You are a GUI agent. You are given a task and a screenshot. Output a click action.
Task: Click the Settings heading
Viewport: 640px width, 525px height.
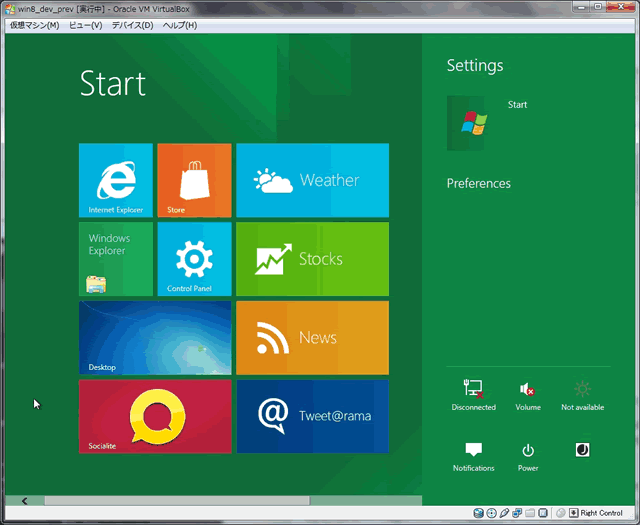(x=475, y=66)
